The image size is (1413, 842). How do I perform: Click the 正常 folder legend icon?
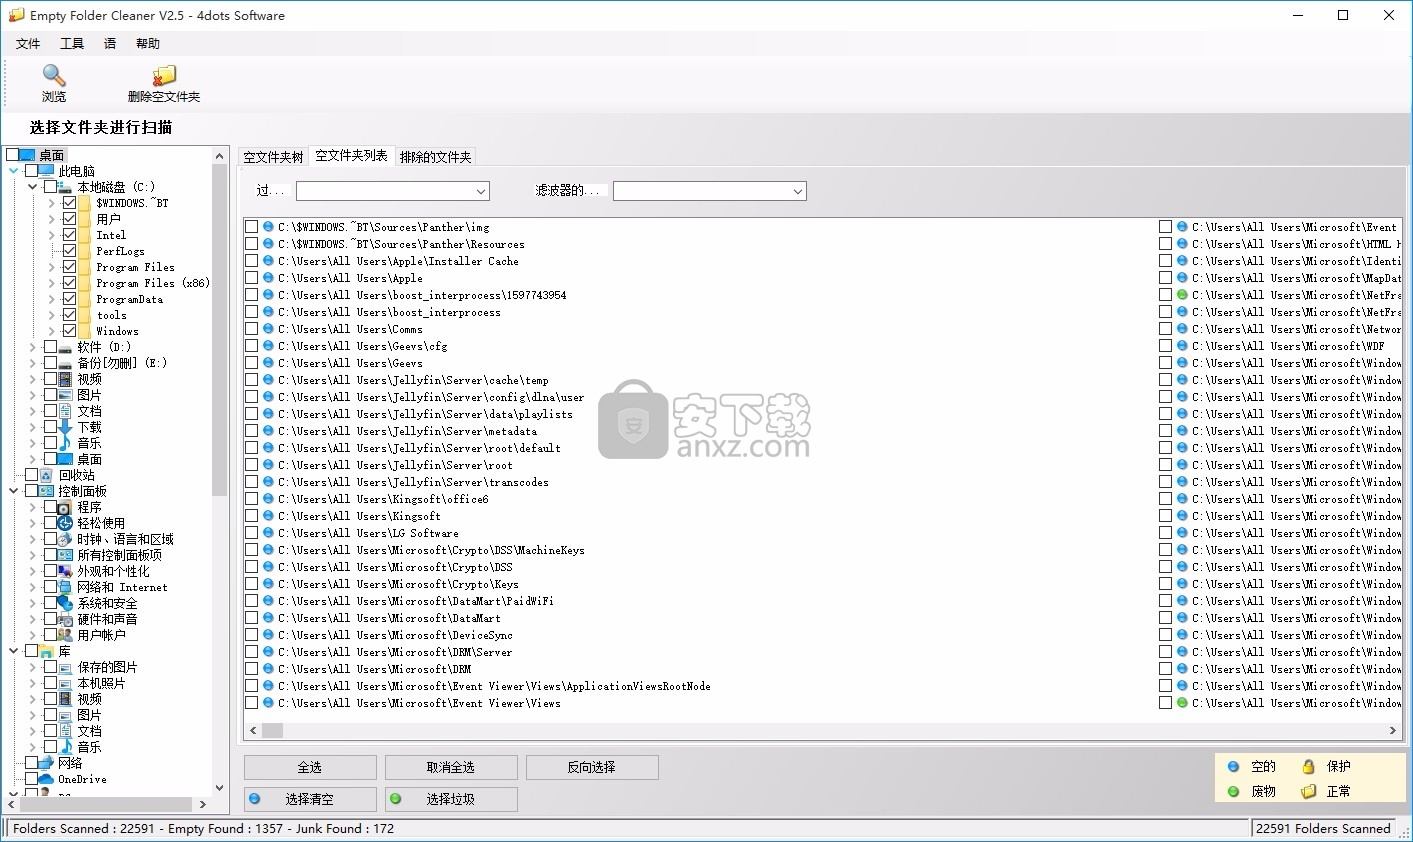1308,791
